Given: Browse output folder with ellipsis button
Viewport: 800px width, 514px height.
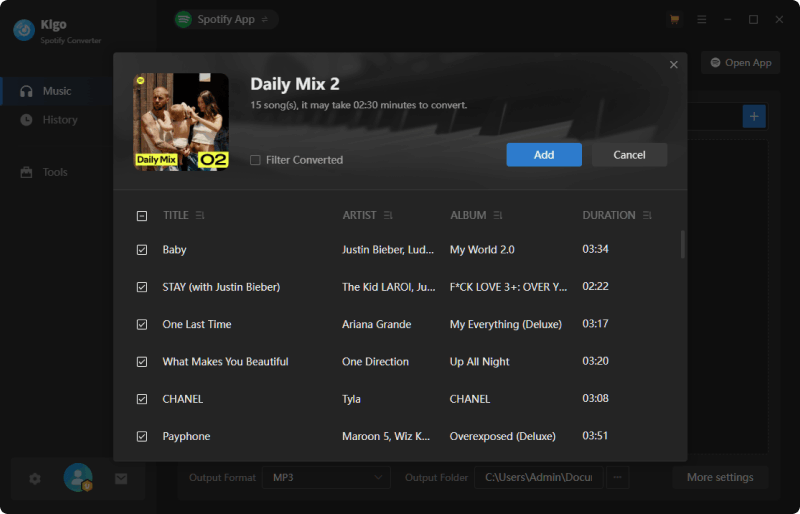Looking at the screenshot, I should [x=617, y=478].
